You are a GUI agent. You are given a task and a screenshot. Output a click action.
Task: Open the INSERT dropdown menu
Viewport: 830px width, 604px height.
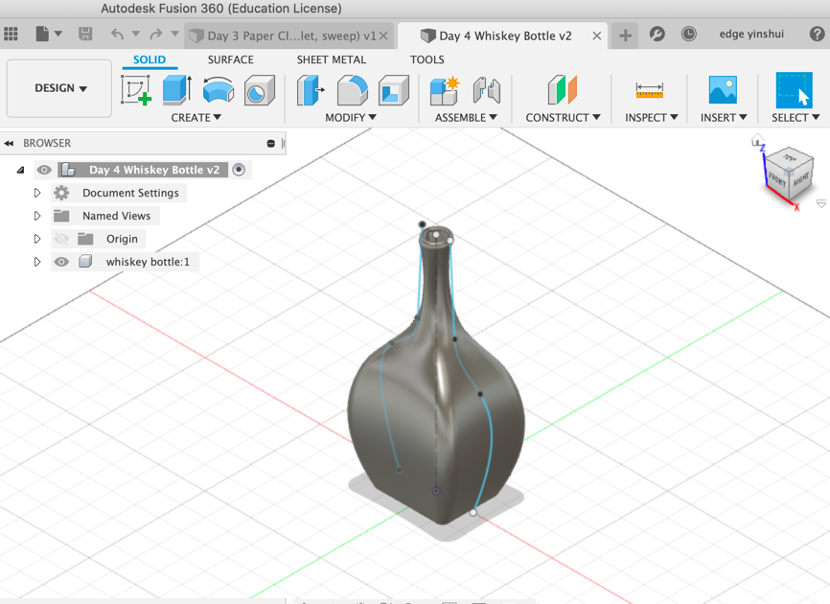coord(724,118)
